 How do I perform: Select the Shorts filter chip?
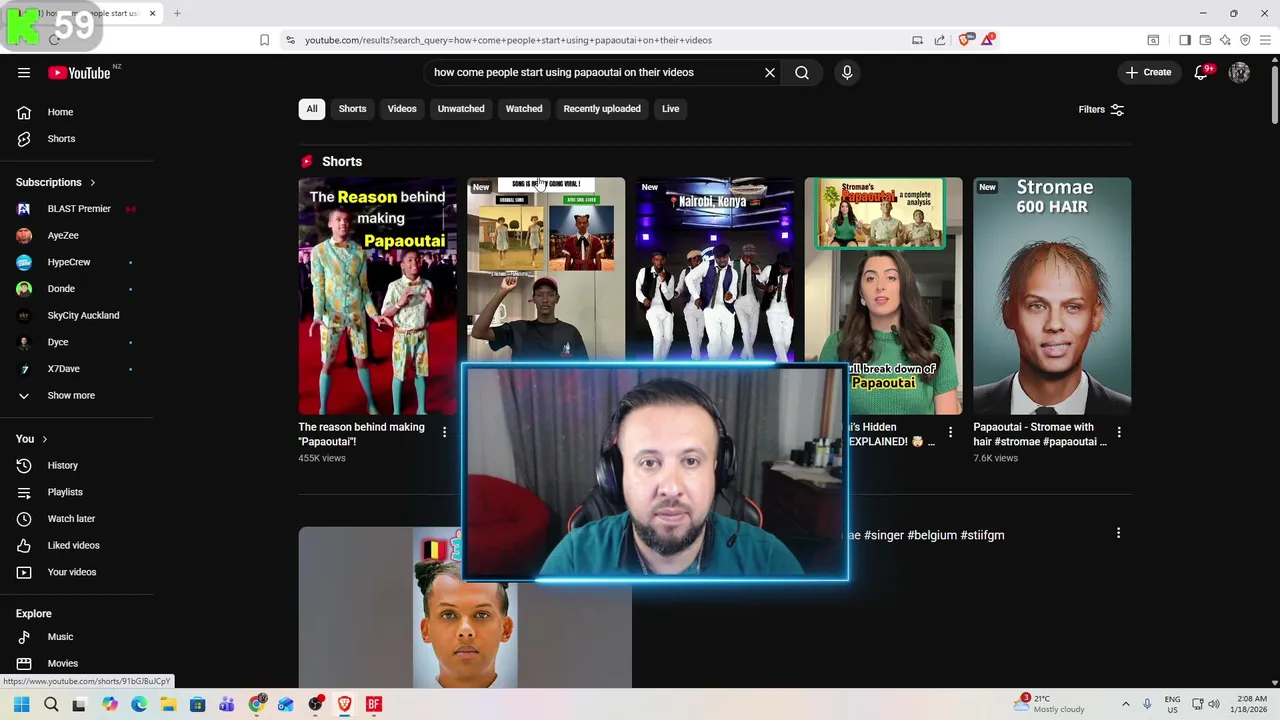tap(352, 109)
